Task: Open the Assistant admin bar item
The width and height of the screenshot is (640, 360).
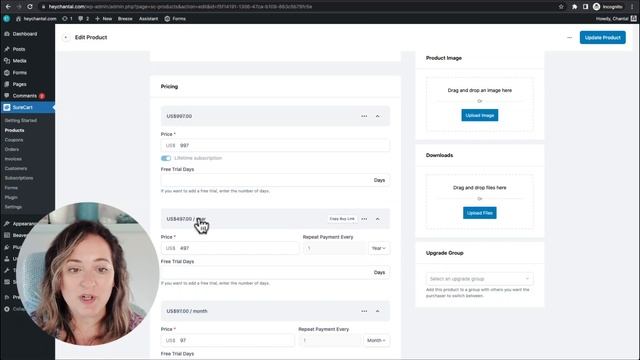Action: point(148,19)
